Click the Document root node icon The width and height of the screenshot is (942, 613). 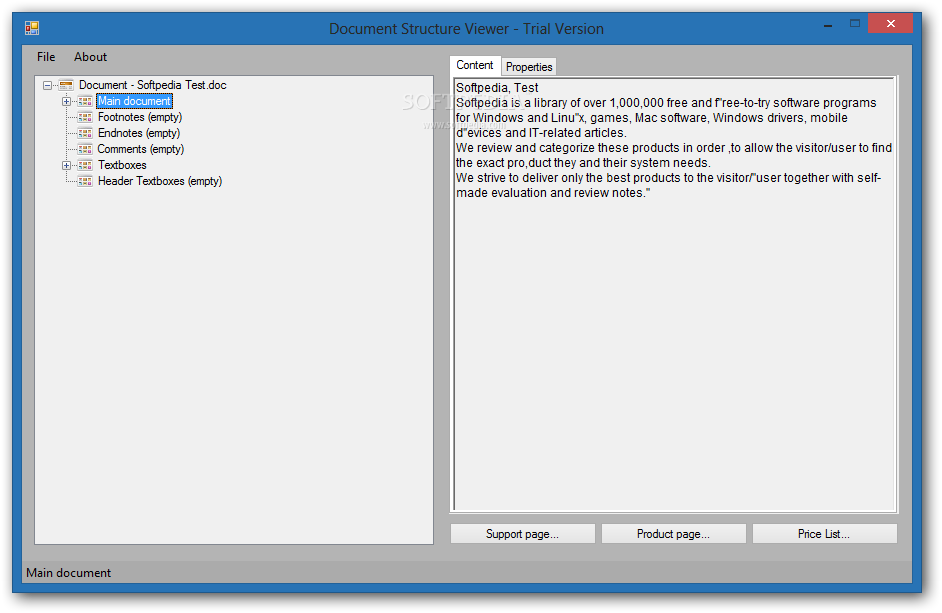tap(66, 85)
